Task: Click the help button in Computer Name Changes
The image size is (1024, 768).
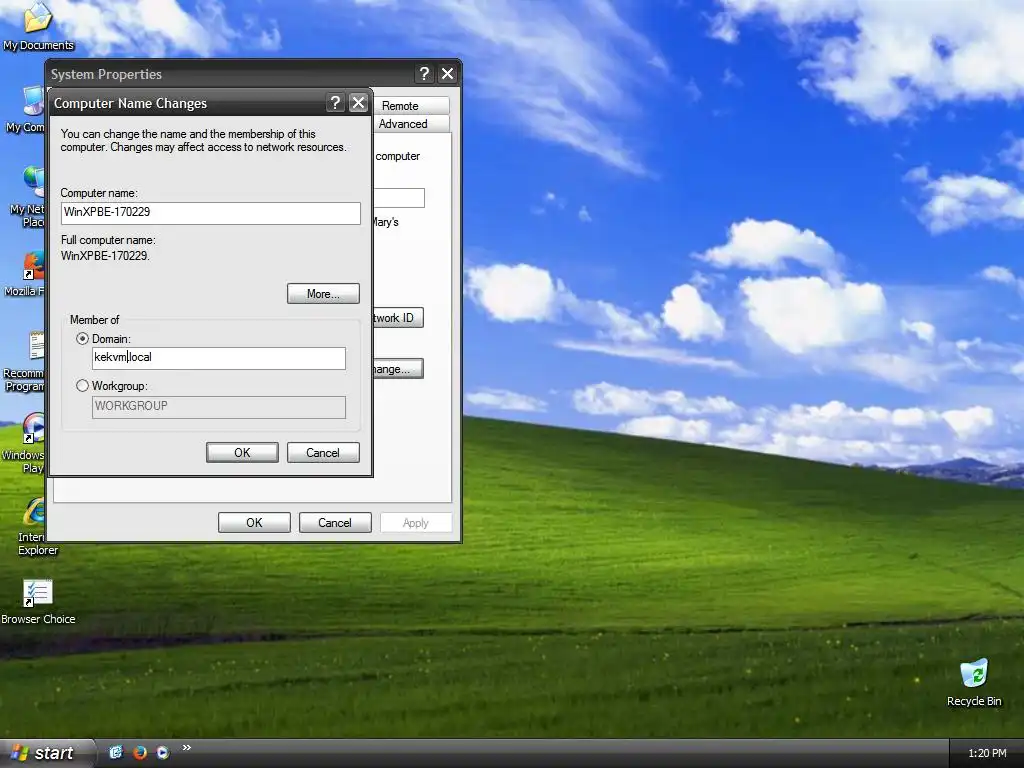Action: pyautogui.click(x=335, y=103)
